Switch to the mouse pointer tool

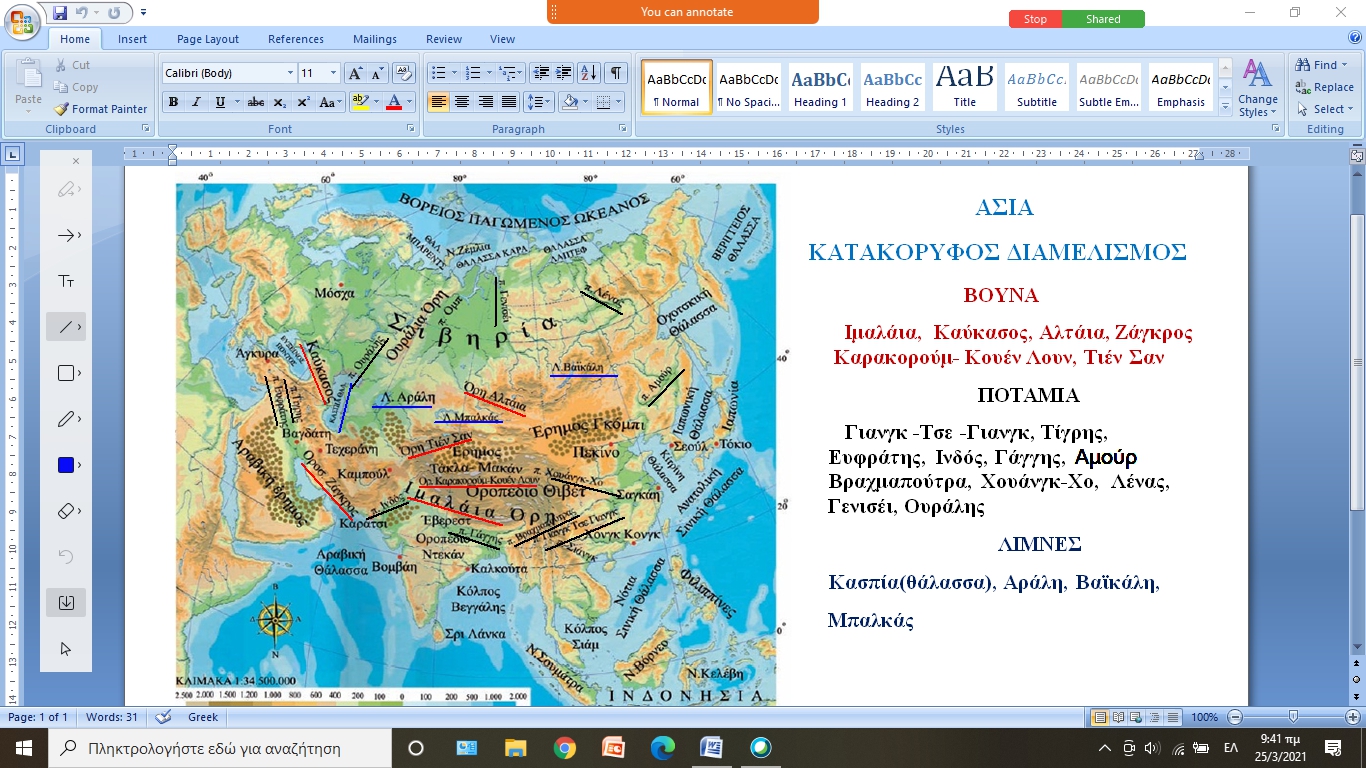pos(66,649)
